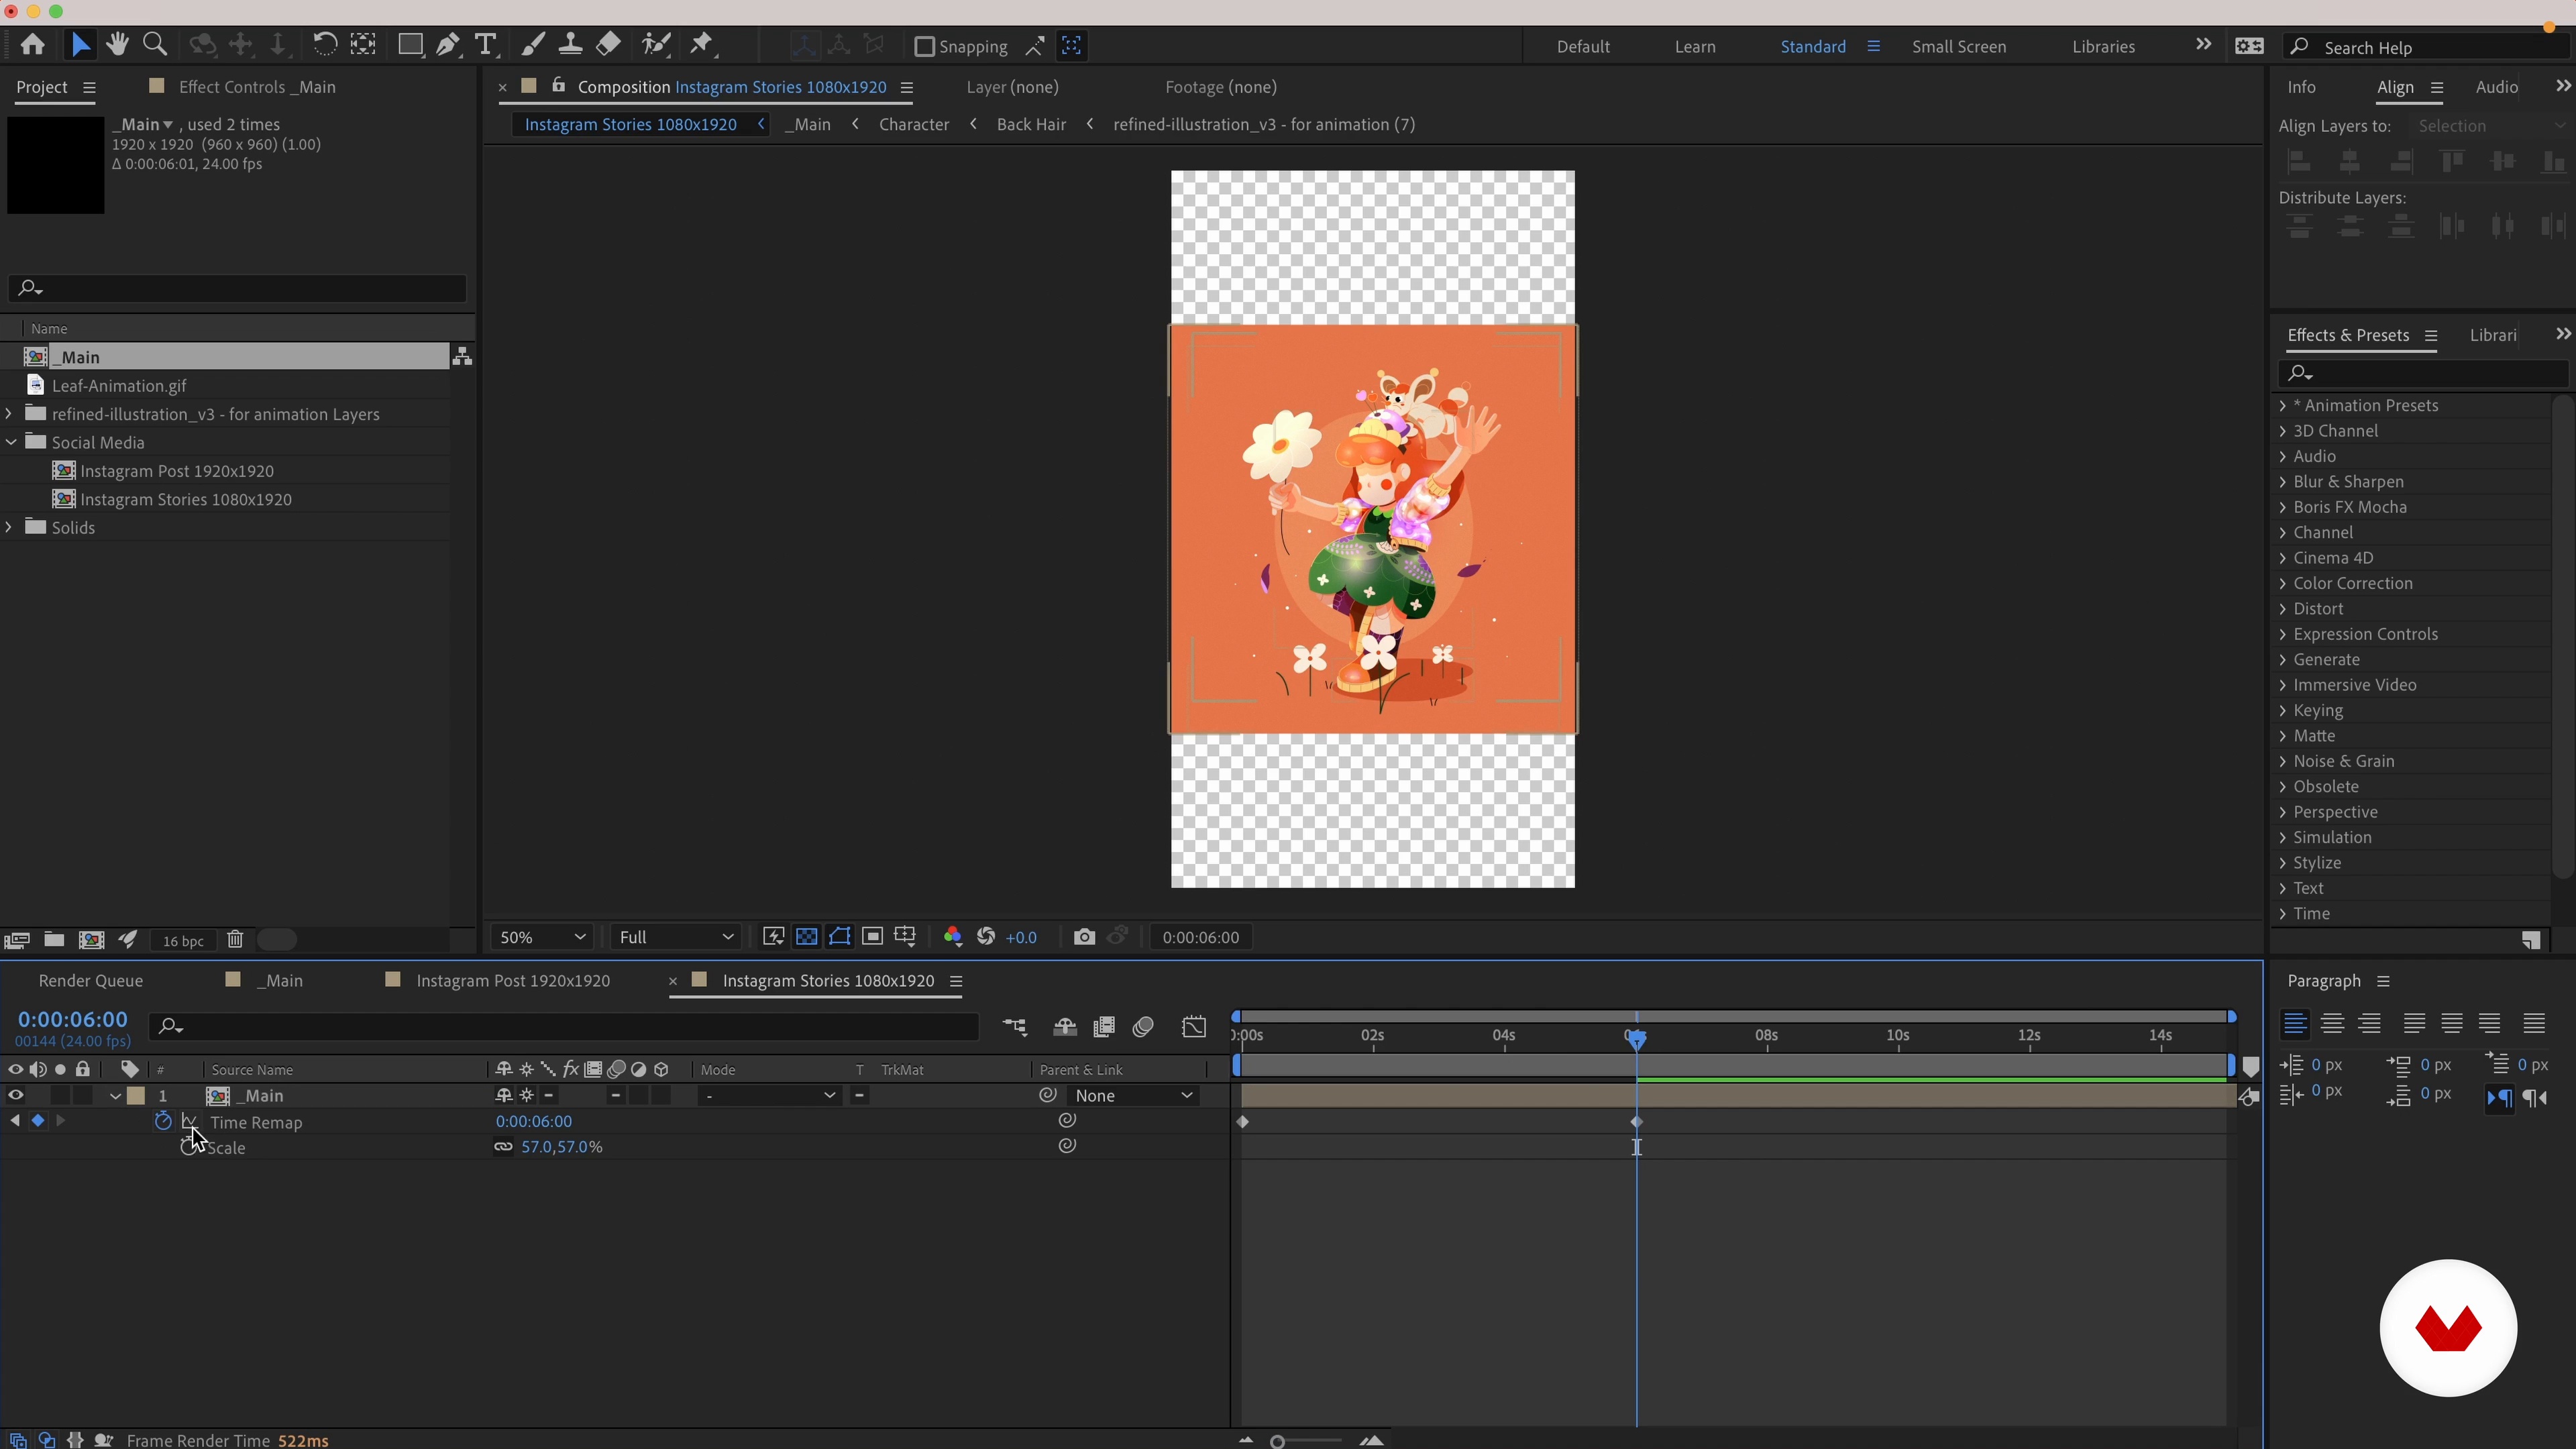Click the snapshot camera icon
Screen dimensions: 2576x1449
1084,937
